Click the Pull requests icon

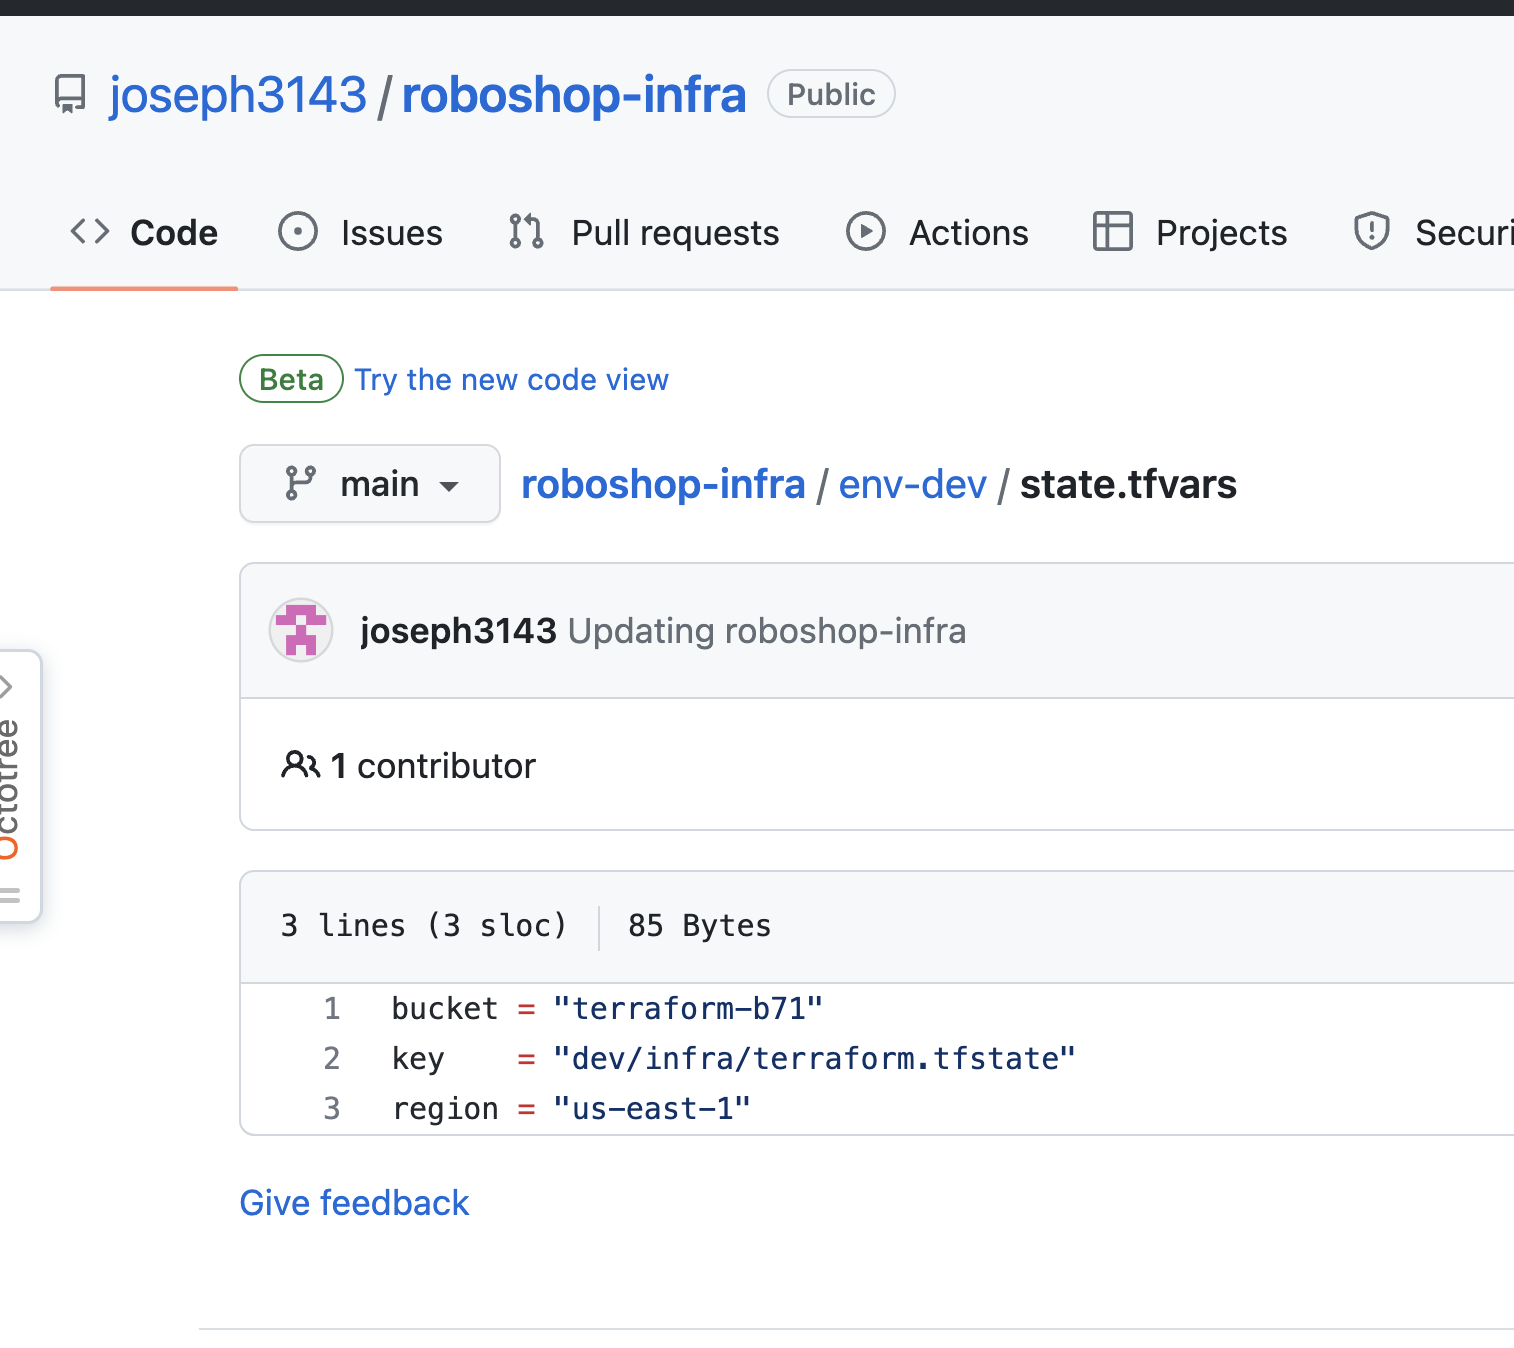coord(524,232)
